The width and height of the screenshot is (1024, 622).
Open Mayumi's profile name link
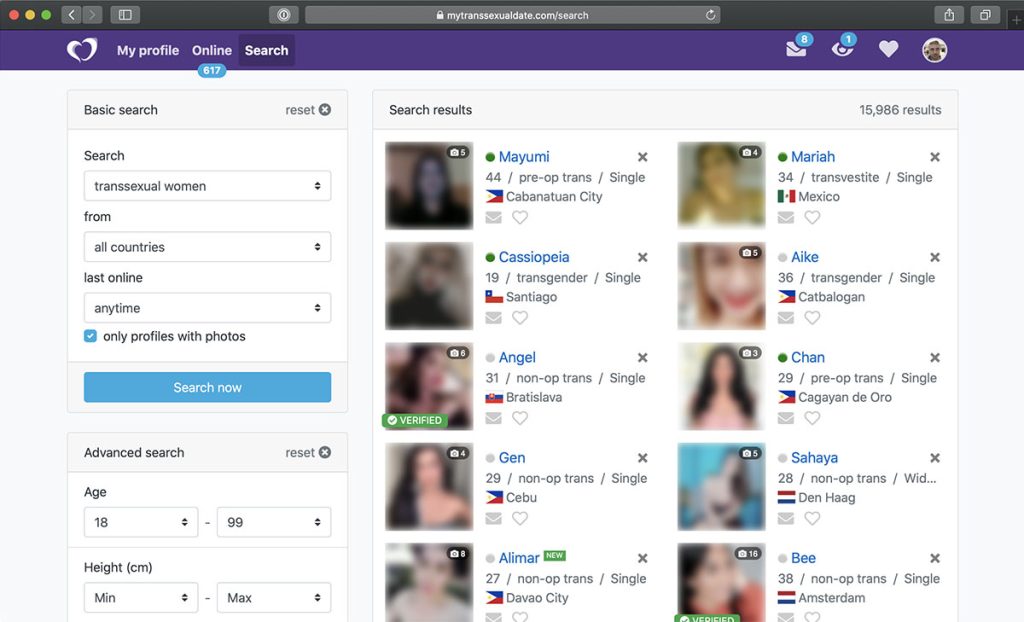(524, 157)
